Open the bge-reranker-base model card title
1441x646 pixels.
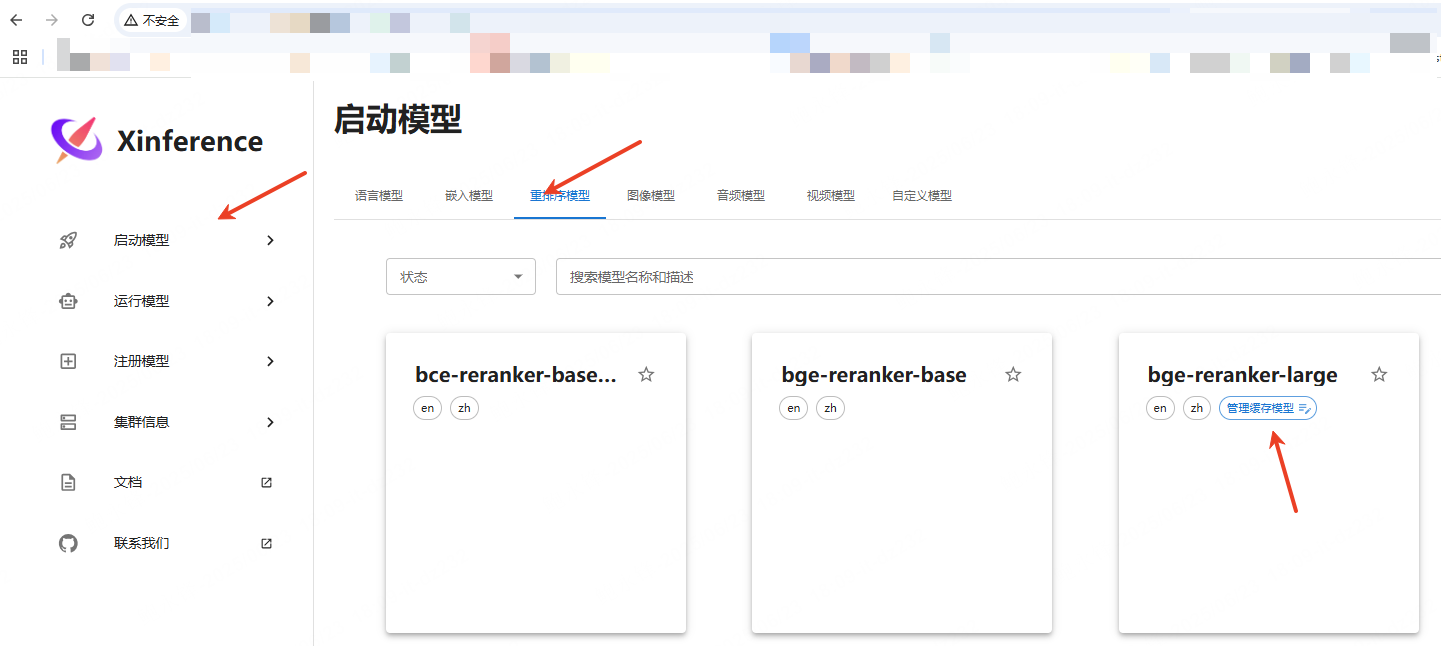874,375
